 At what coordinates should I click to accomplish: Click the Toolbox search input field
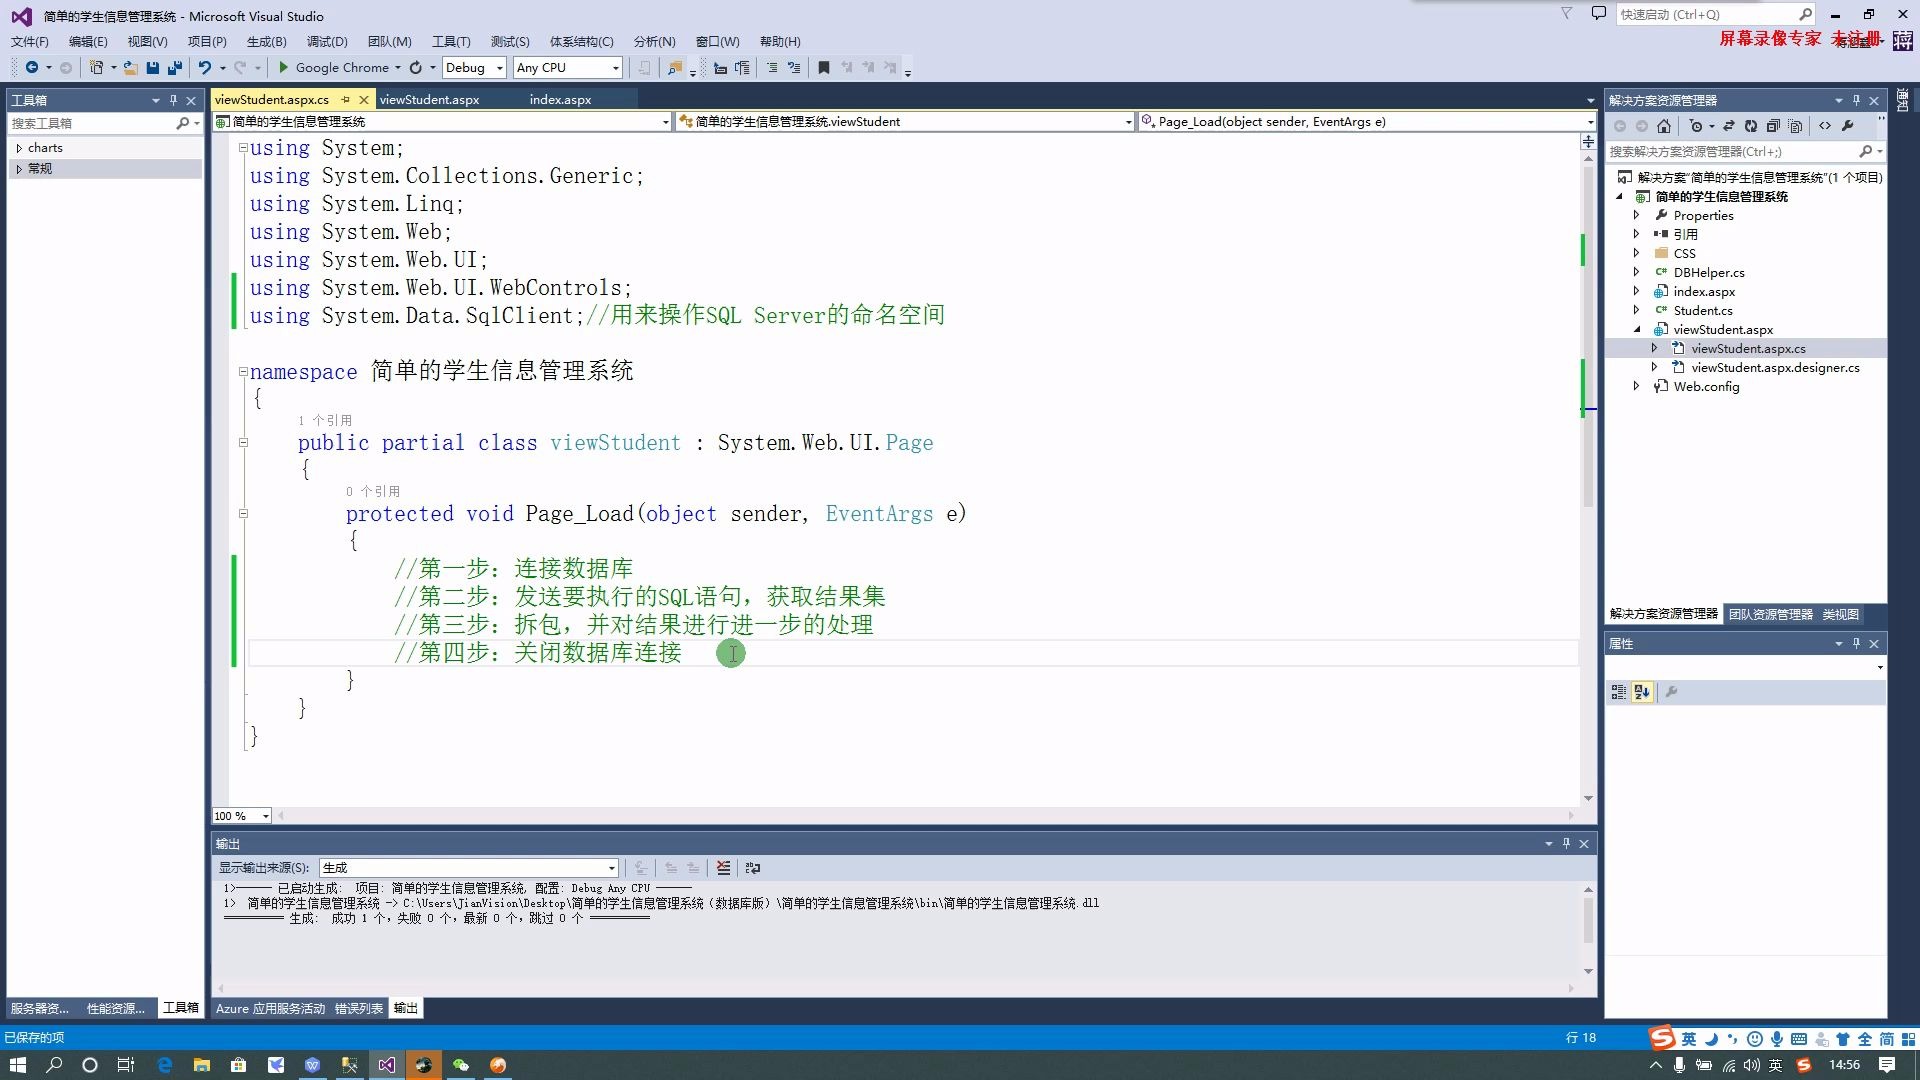[x=90, y=123]
